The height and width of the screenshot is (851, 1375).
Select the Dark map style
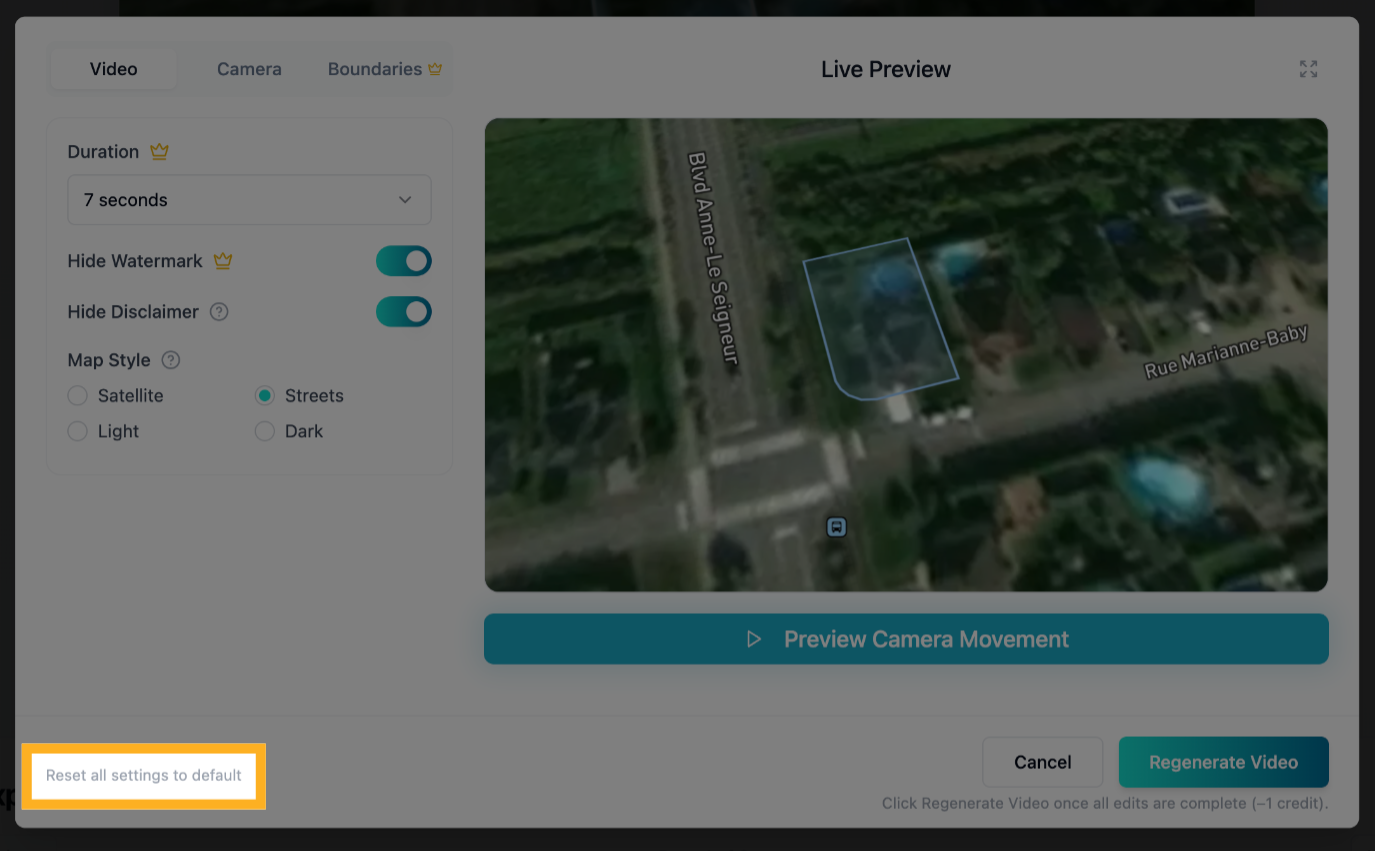coord(289,432)
